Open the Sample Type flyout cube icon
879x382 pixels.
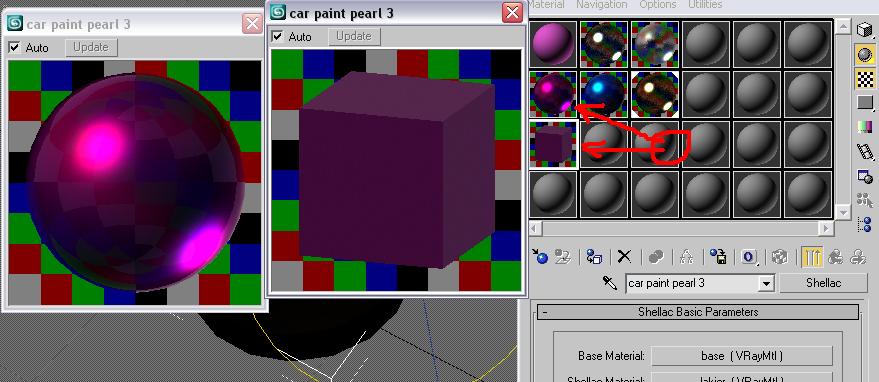click(x=866, y=29)
